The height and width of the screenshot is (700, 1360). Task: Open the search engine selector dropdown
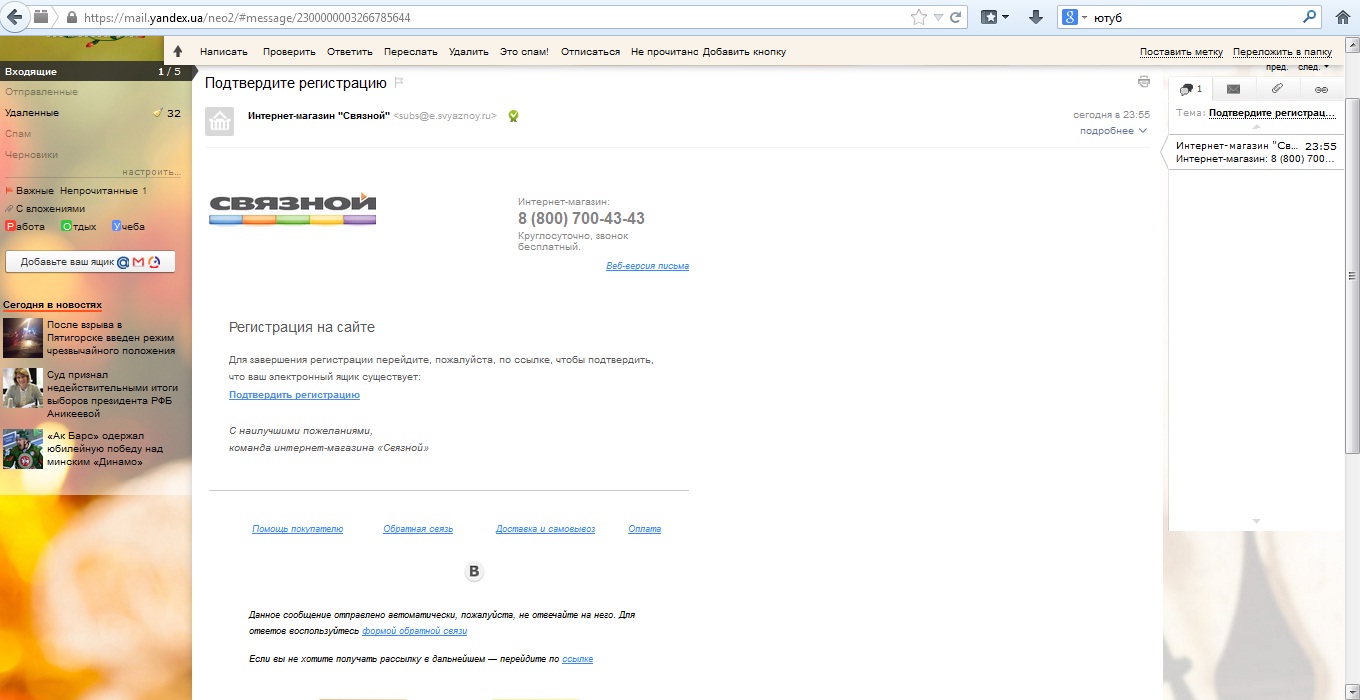[1074, 17]
